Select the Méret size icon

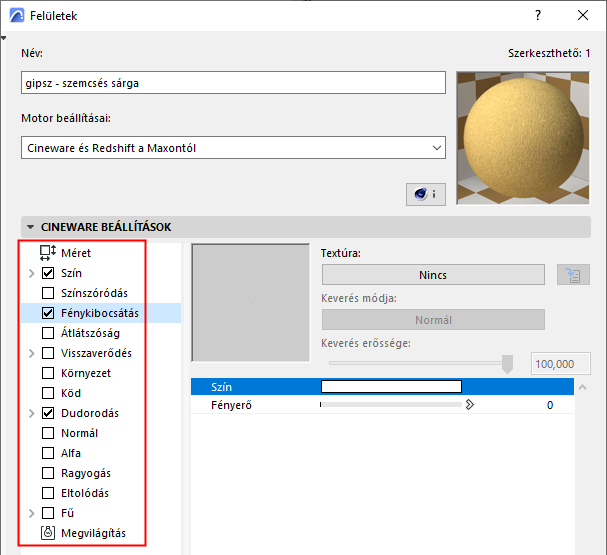click(48, 253)
